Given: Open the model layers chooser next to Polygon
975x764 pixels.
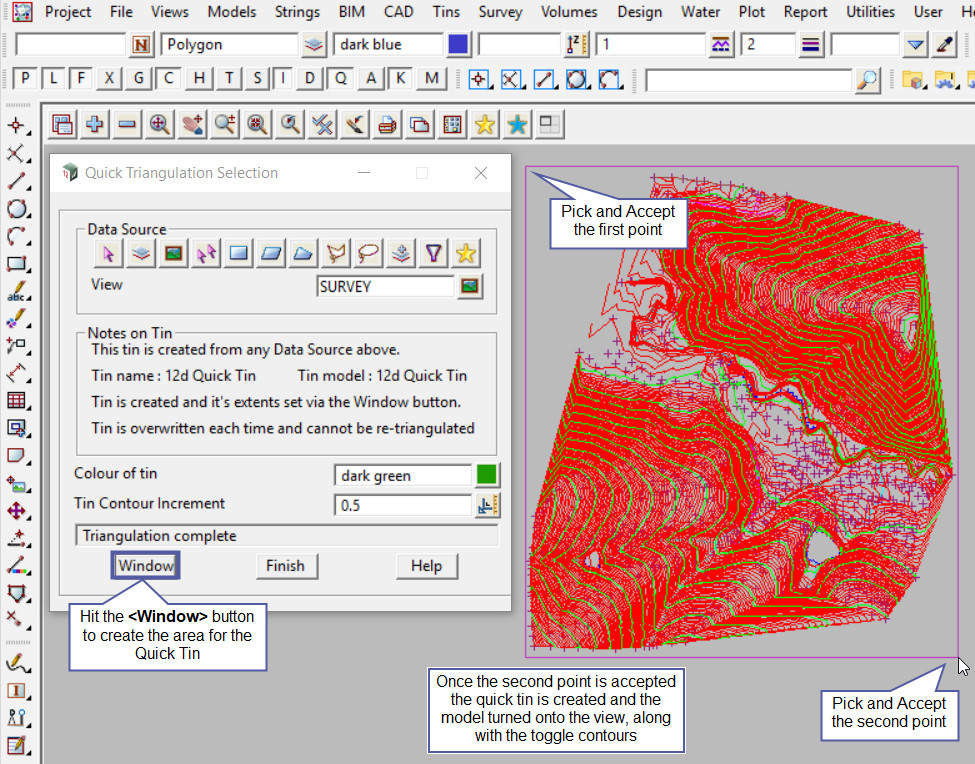Looking at the screenshot, I should (314, 45).
